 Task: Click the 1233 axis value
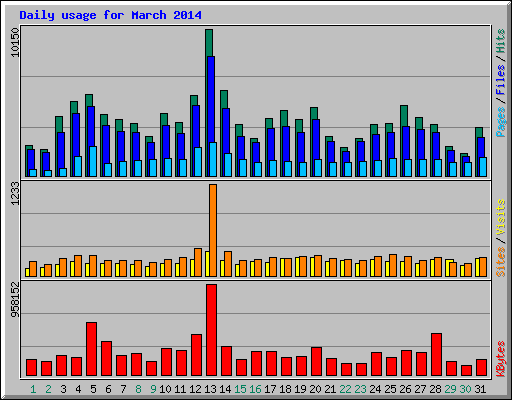pos(15,193)
